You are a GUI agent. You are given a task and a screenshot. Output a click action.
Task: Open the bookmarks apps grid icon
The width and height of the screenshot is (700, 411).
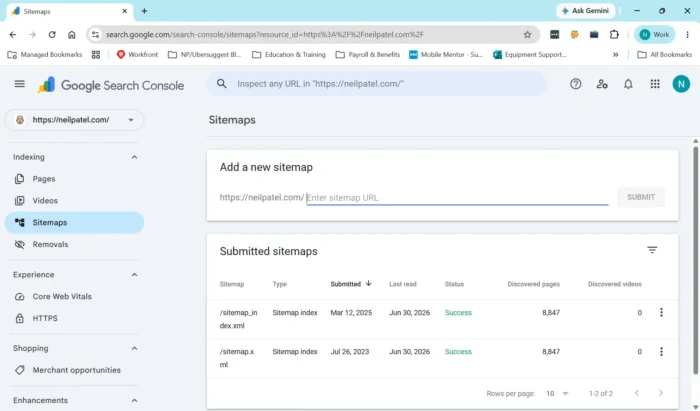pos(96,54)
